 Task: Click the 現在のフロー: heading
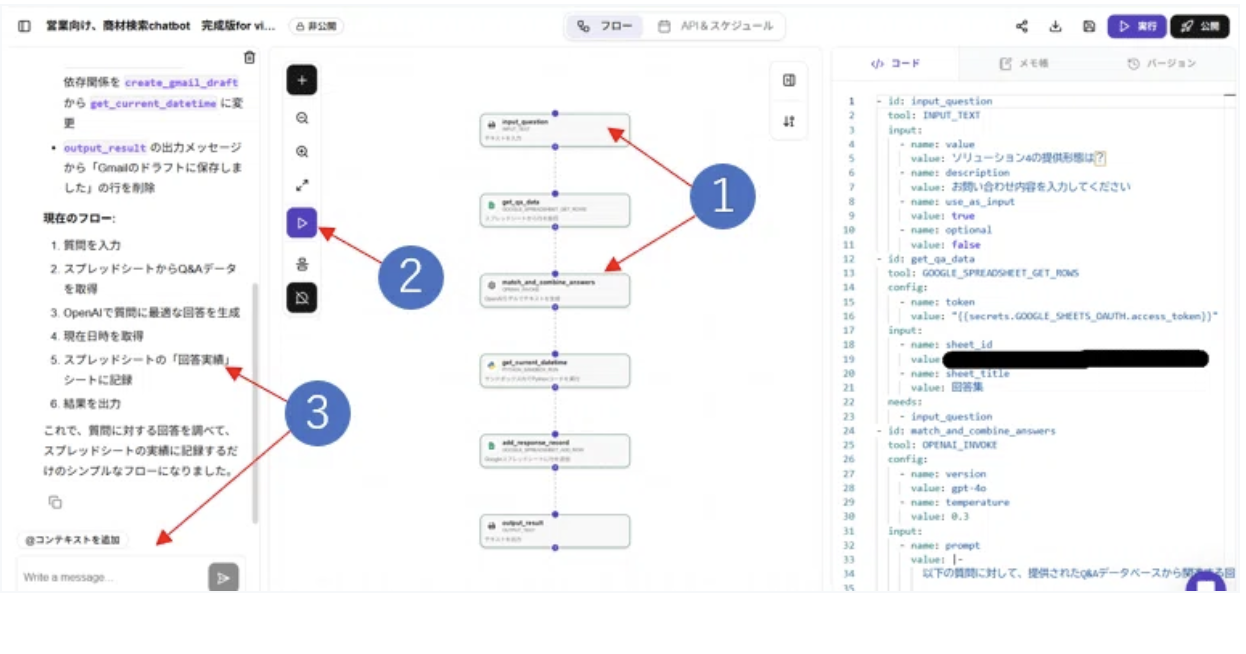click(79, 218)
